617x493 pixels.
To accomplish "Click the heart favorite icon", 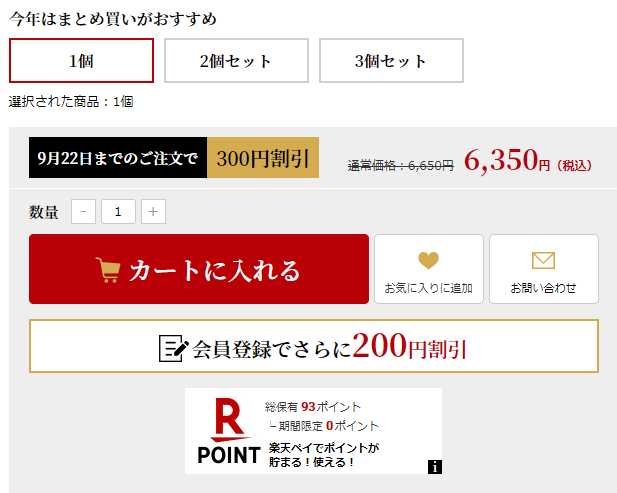I will 428,262.
